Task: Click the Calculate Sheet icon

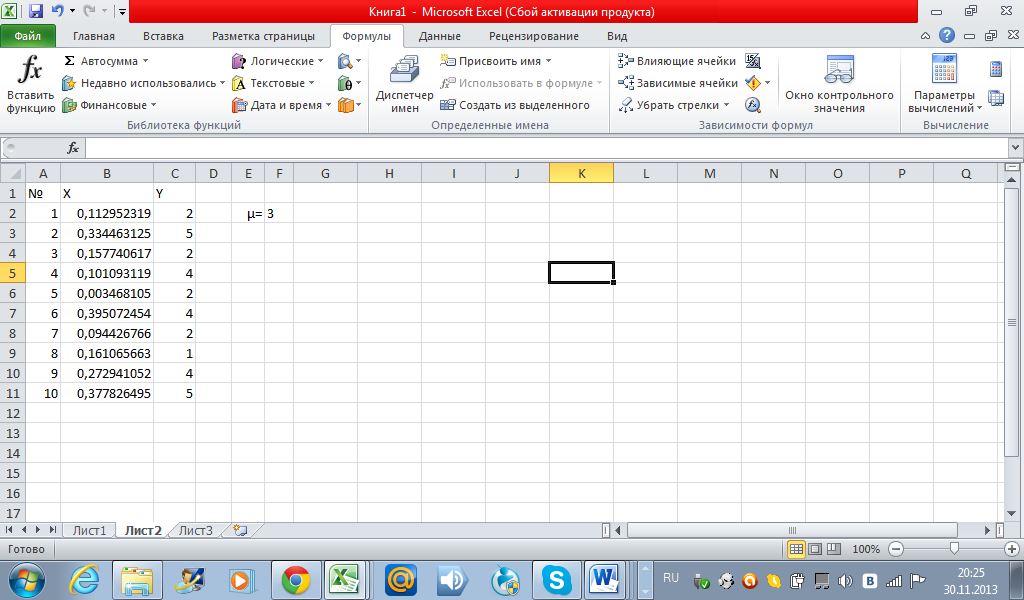Action: (996, 98)
